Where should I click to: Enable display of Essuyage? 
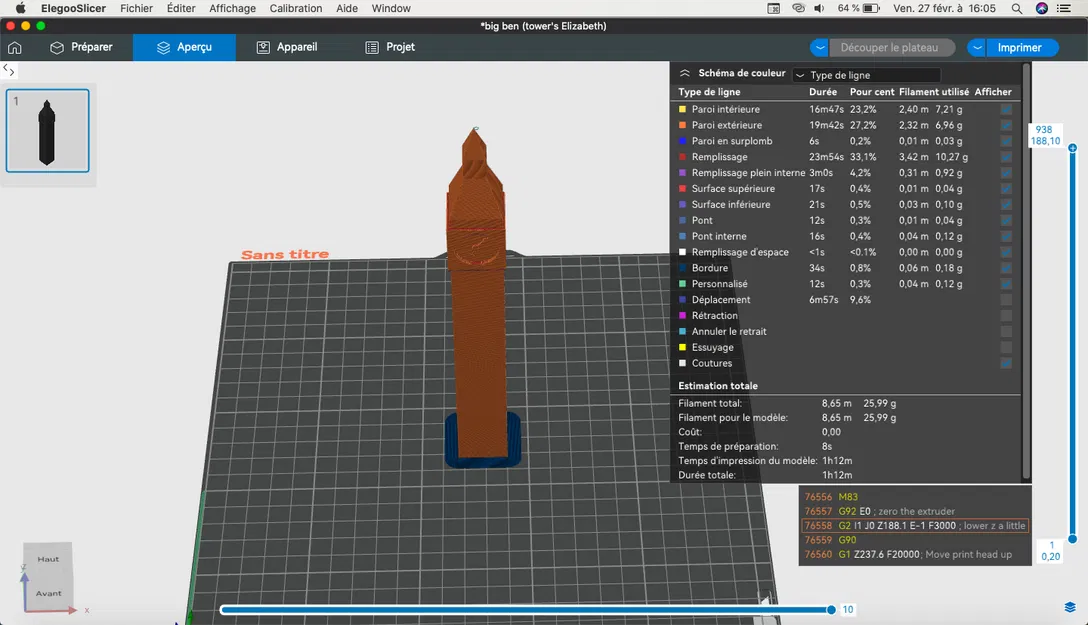tap(1006, 348)
